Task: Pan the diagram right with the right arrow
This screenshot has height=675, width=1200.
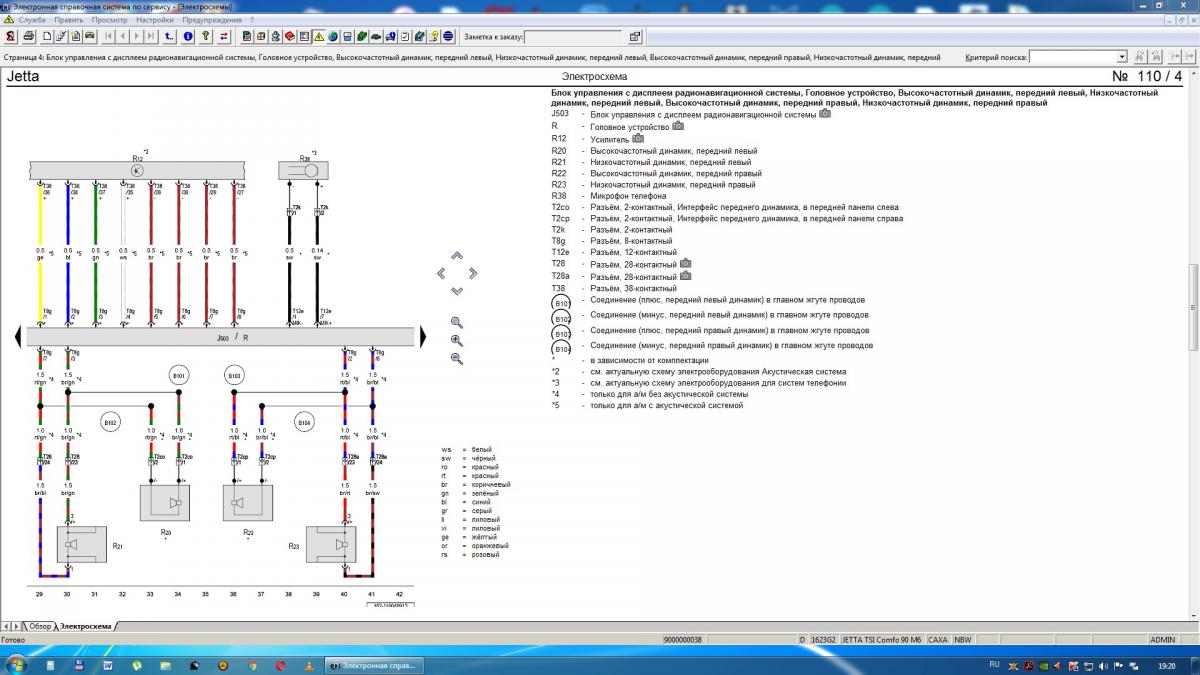Action: click(473, 273)
